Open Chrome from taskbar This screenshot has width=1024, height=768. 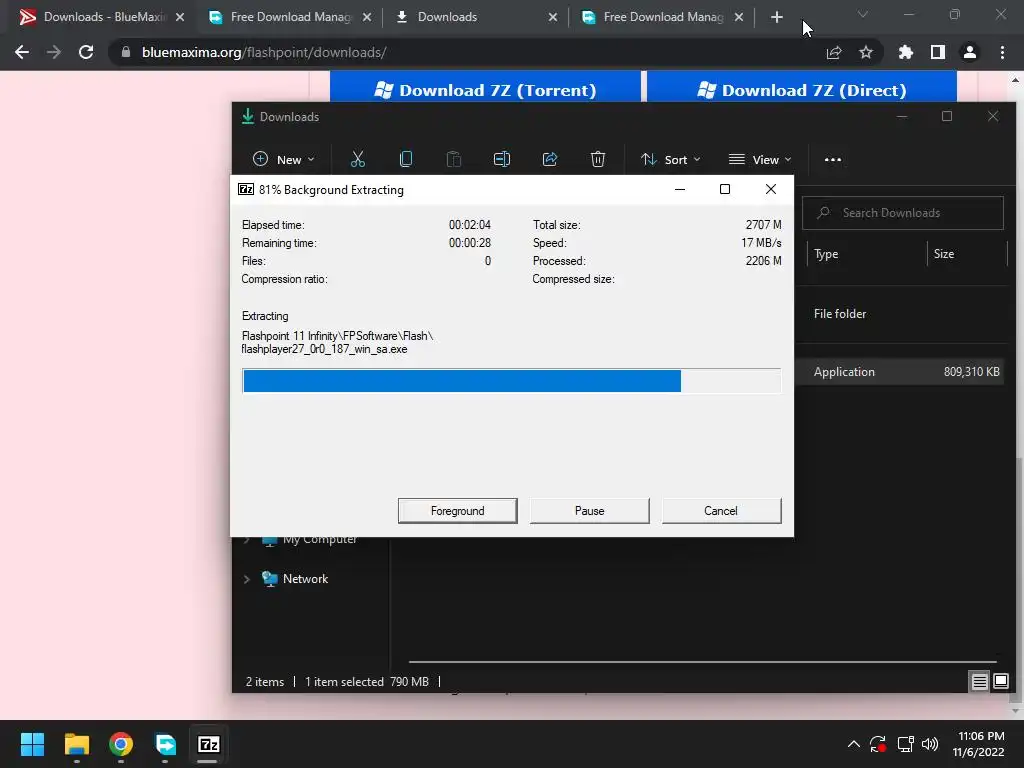click(x=121, y=744)
